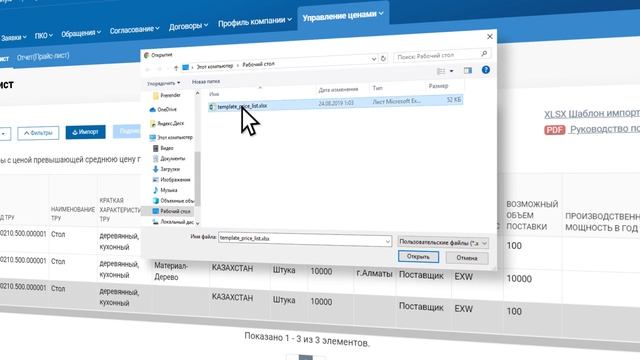Open the Управление ценами menu tab
Image resolution: width=640 pixels, height=360 pixels.
pyautogui.click(x=343, y=16)
